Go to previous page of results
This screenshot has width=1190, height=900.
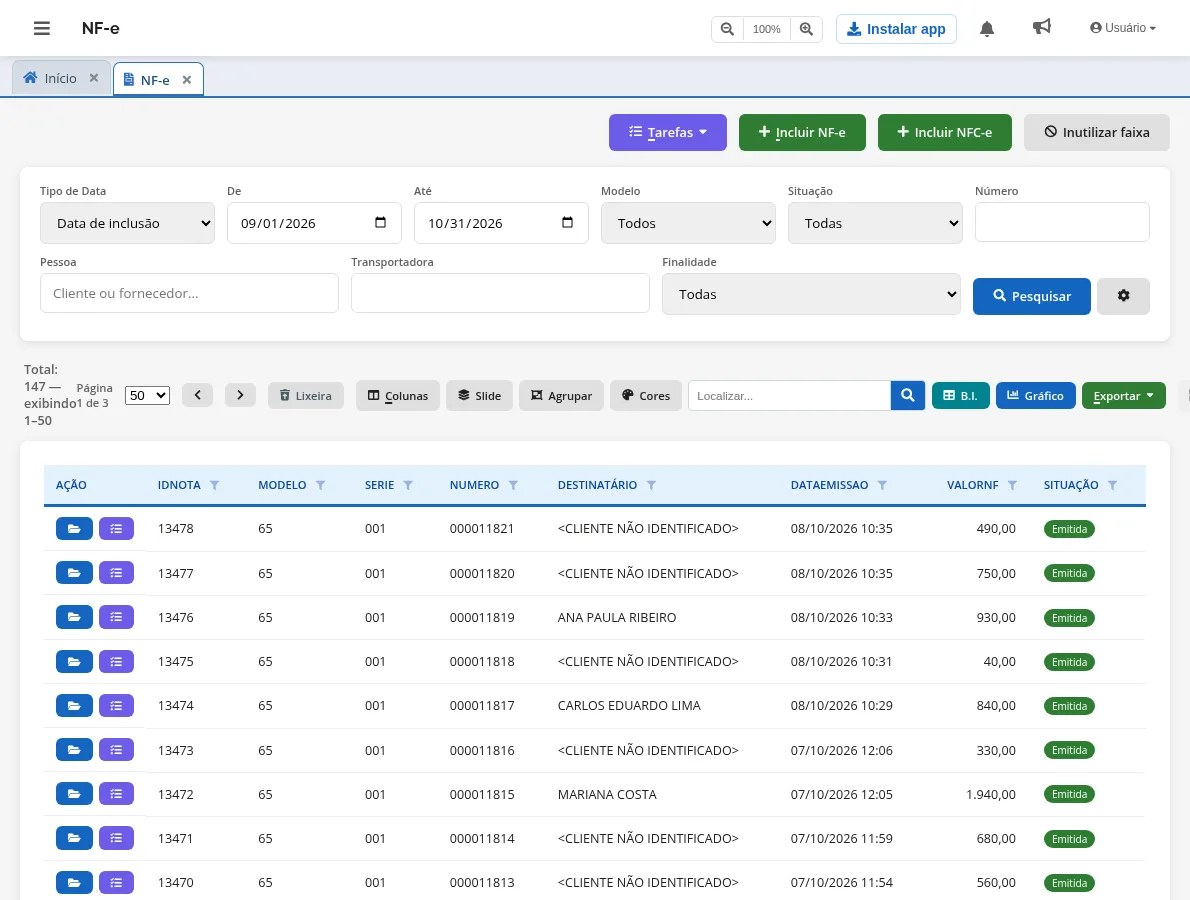197,395
